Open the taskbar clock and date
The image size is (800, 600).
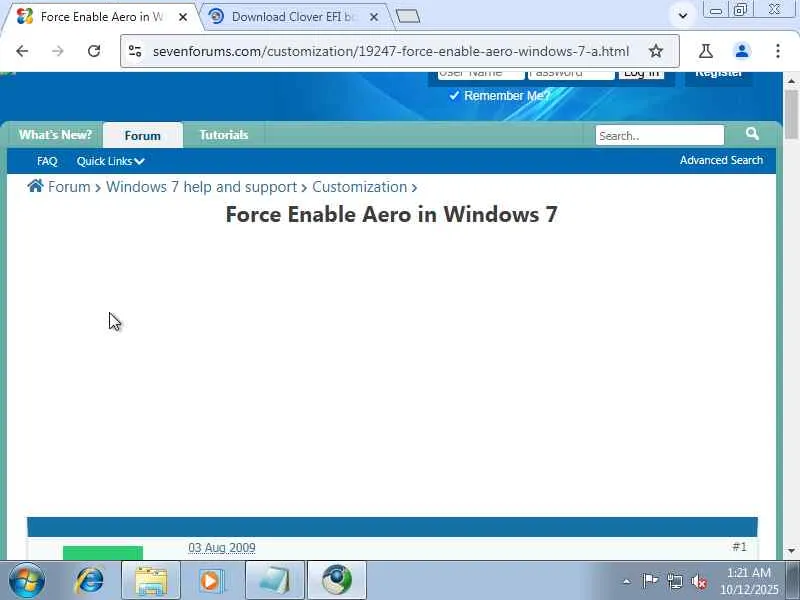point(749,581)
